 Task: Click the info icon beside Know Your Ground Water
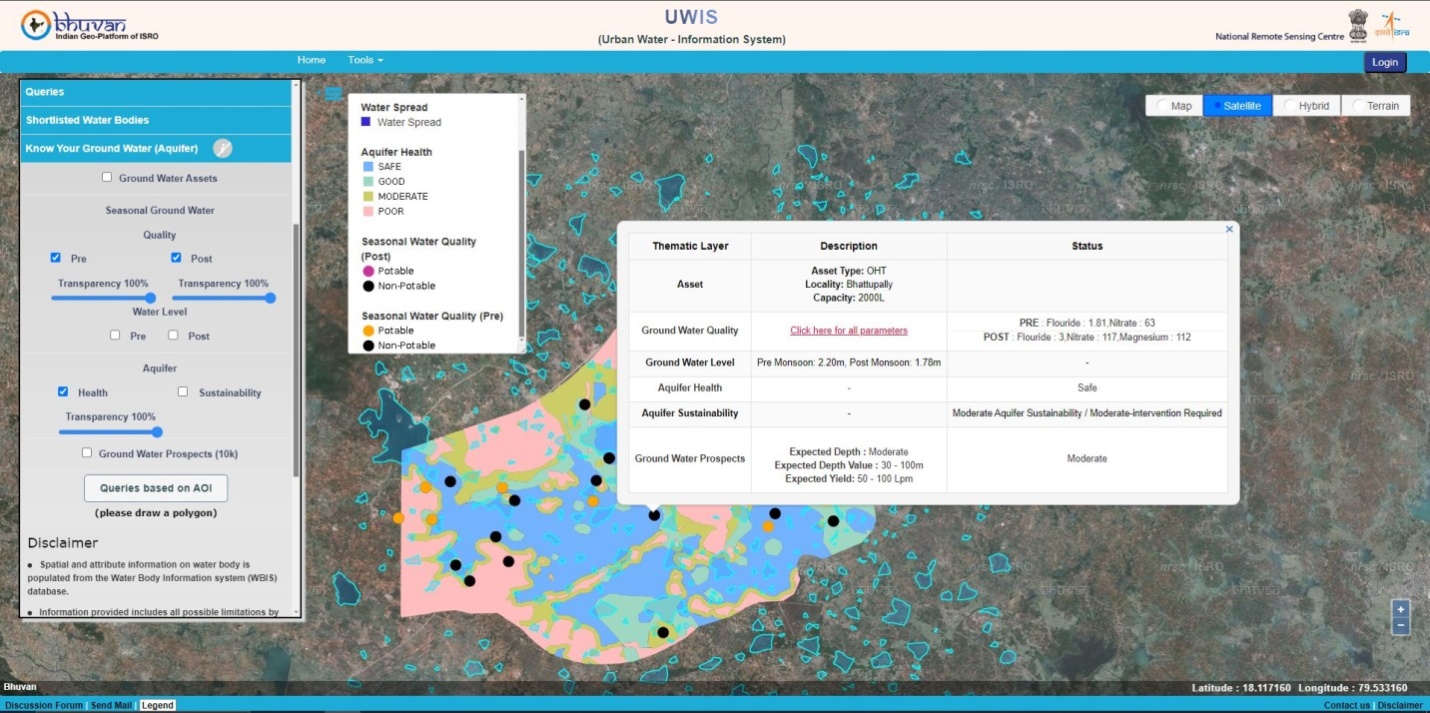[x=222, y=148]
